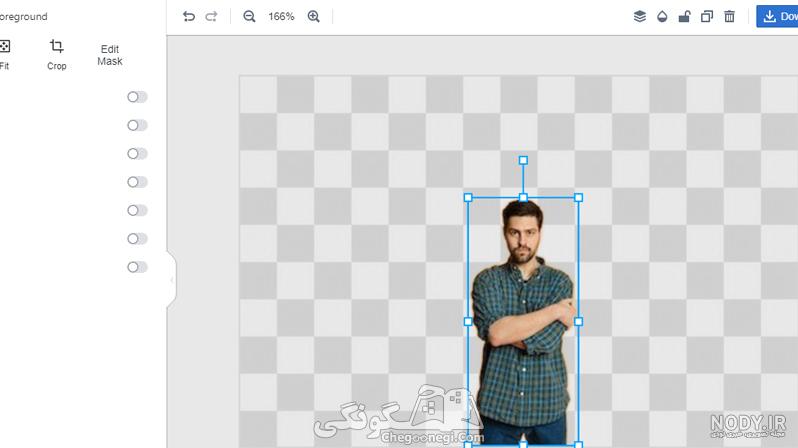Click the undo arrow icon
This screenshot has width=798, height=448.
(189, 16)
